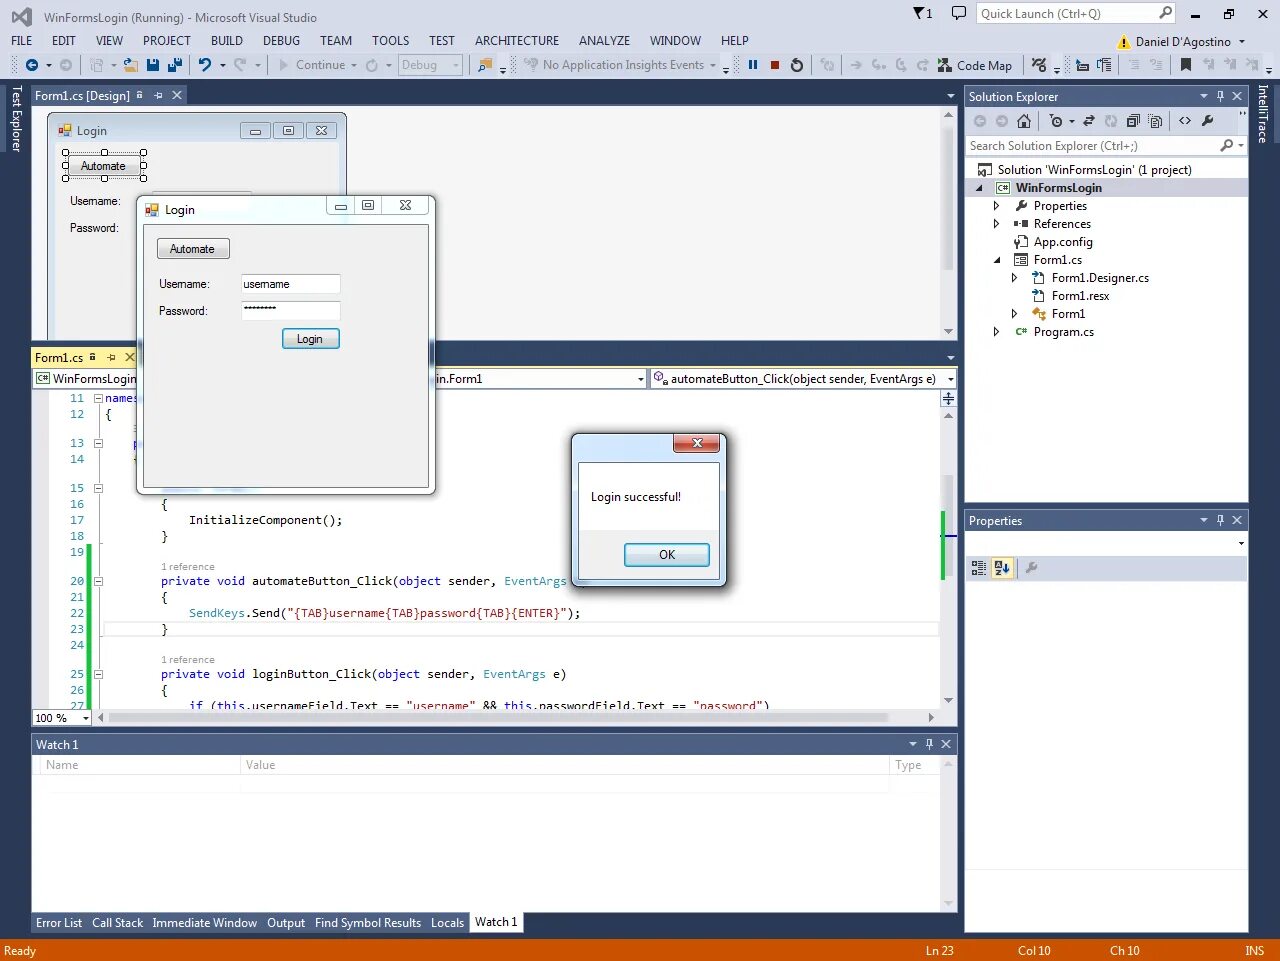Viewport: 1280px width, 961px height.
Task: Toggle Alphabetical sort in Properties panel
Action: click(1002, 568)
